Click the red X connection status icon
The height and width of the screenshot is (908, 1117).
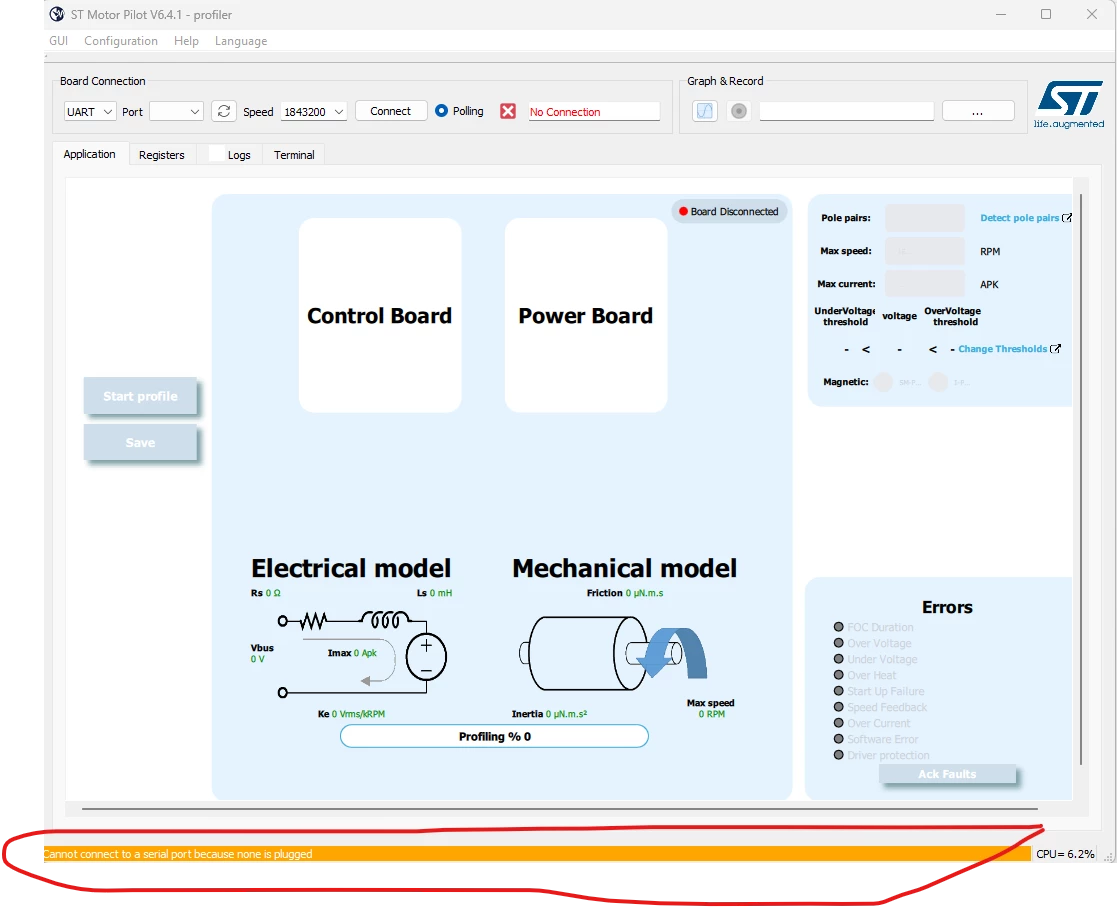(507, 111)
